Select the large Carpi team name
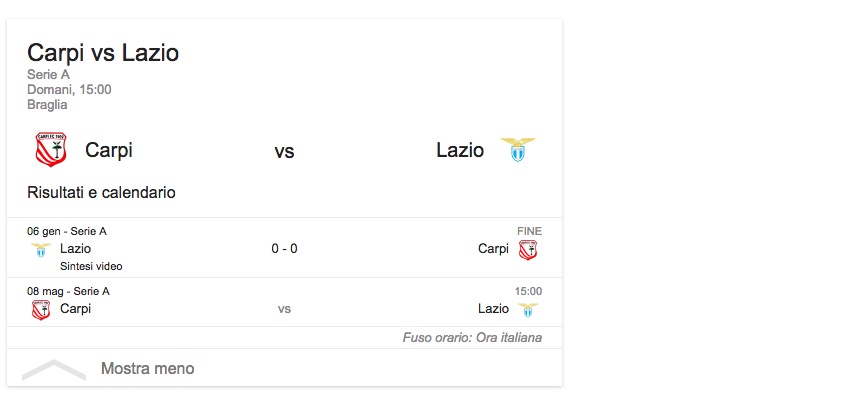 [109, 150]
